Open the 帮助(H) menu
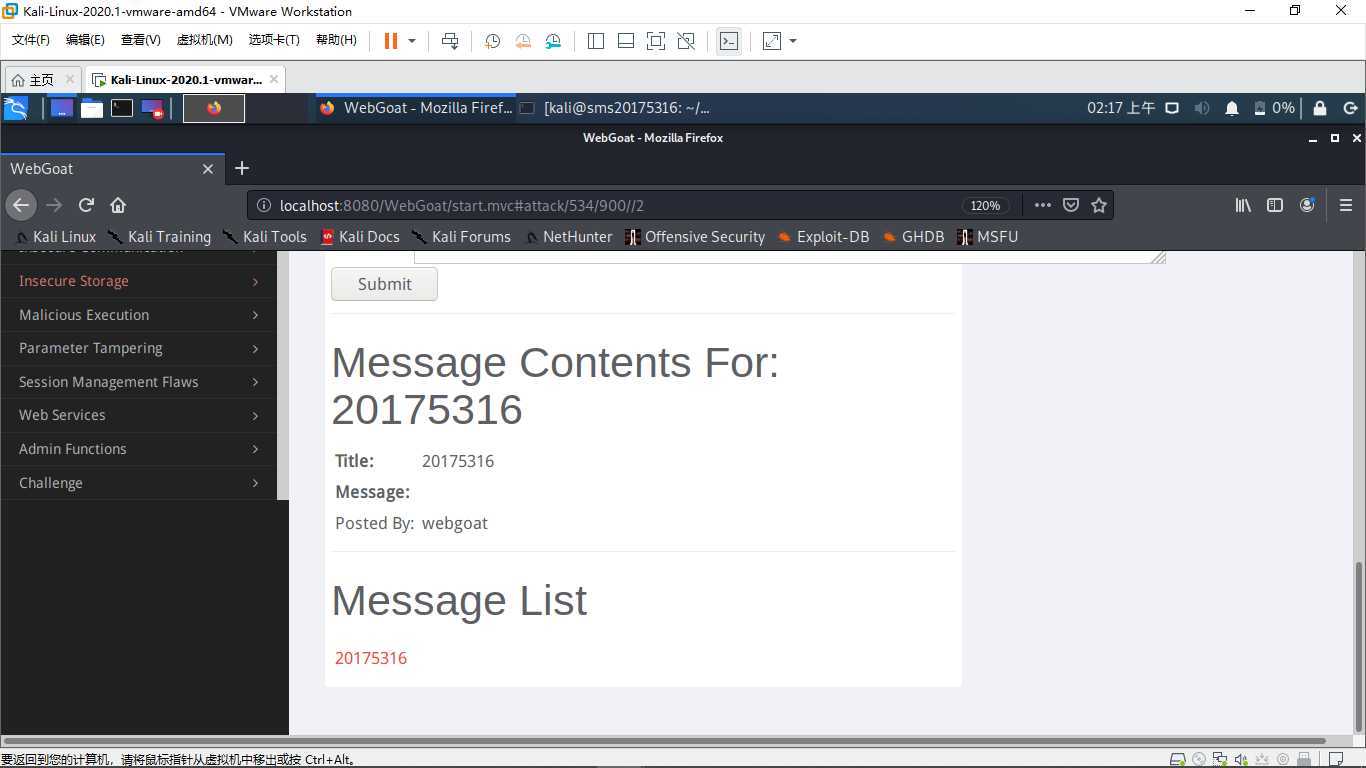The width and height of the screenshot is (1366, 768). (x=336, y=40)
